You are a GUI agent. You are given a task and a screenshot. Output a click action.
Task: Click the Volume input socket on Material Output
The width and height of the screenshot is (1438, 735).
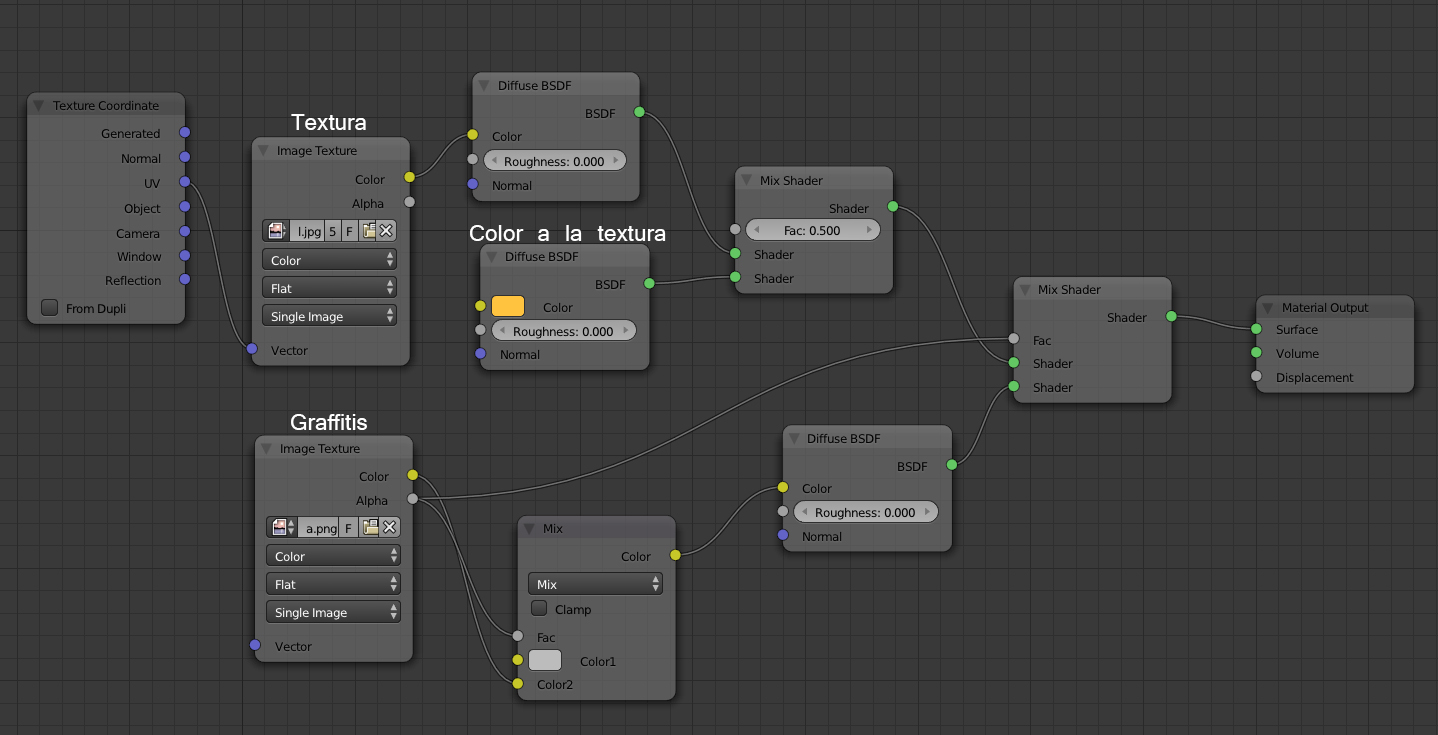tap(1256, 352)
